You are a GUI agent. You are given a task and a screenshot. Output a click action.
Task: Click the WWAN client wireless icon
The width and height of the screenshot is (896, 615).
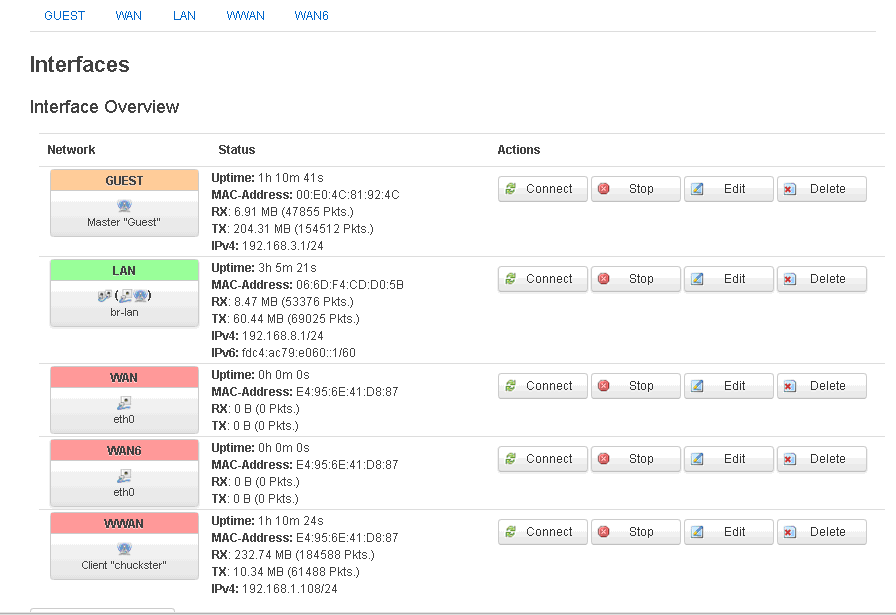click(124, 549)
